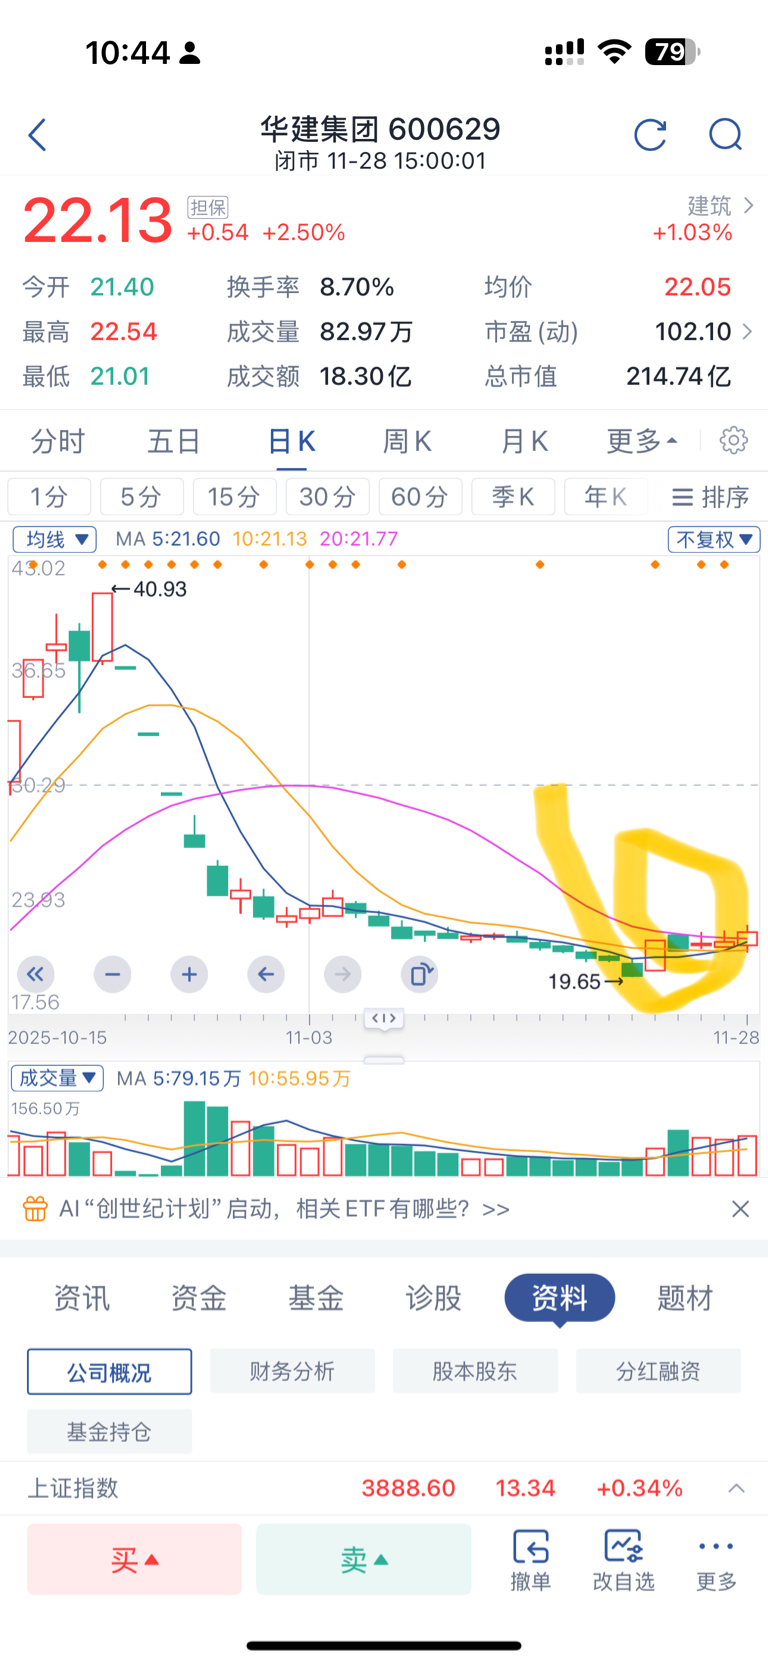Select the 资金 tab
Screen dimensions: 768x1665
click(x=198, y=1298)
